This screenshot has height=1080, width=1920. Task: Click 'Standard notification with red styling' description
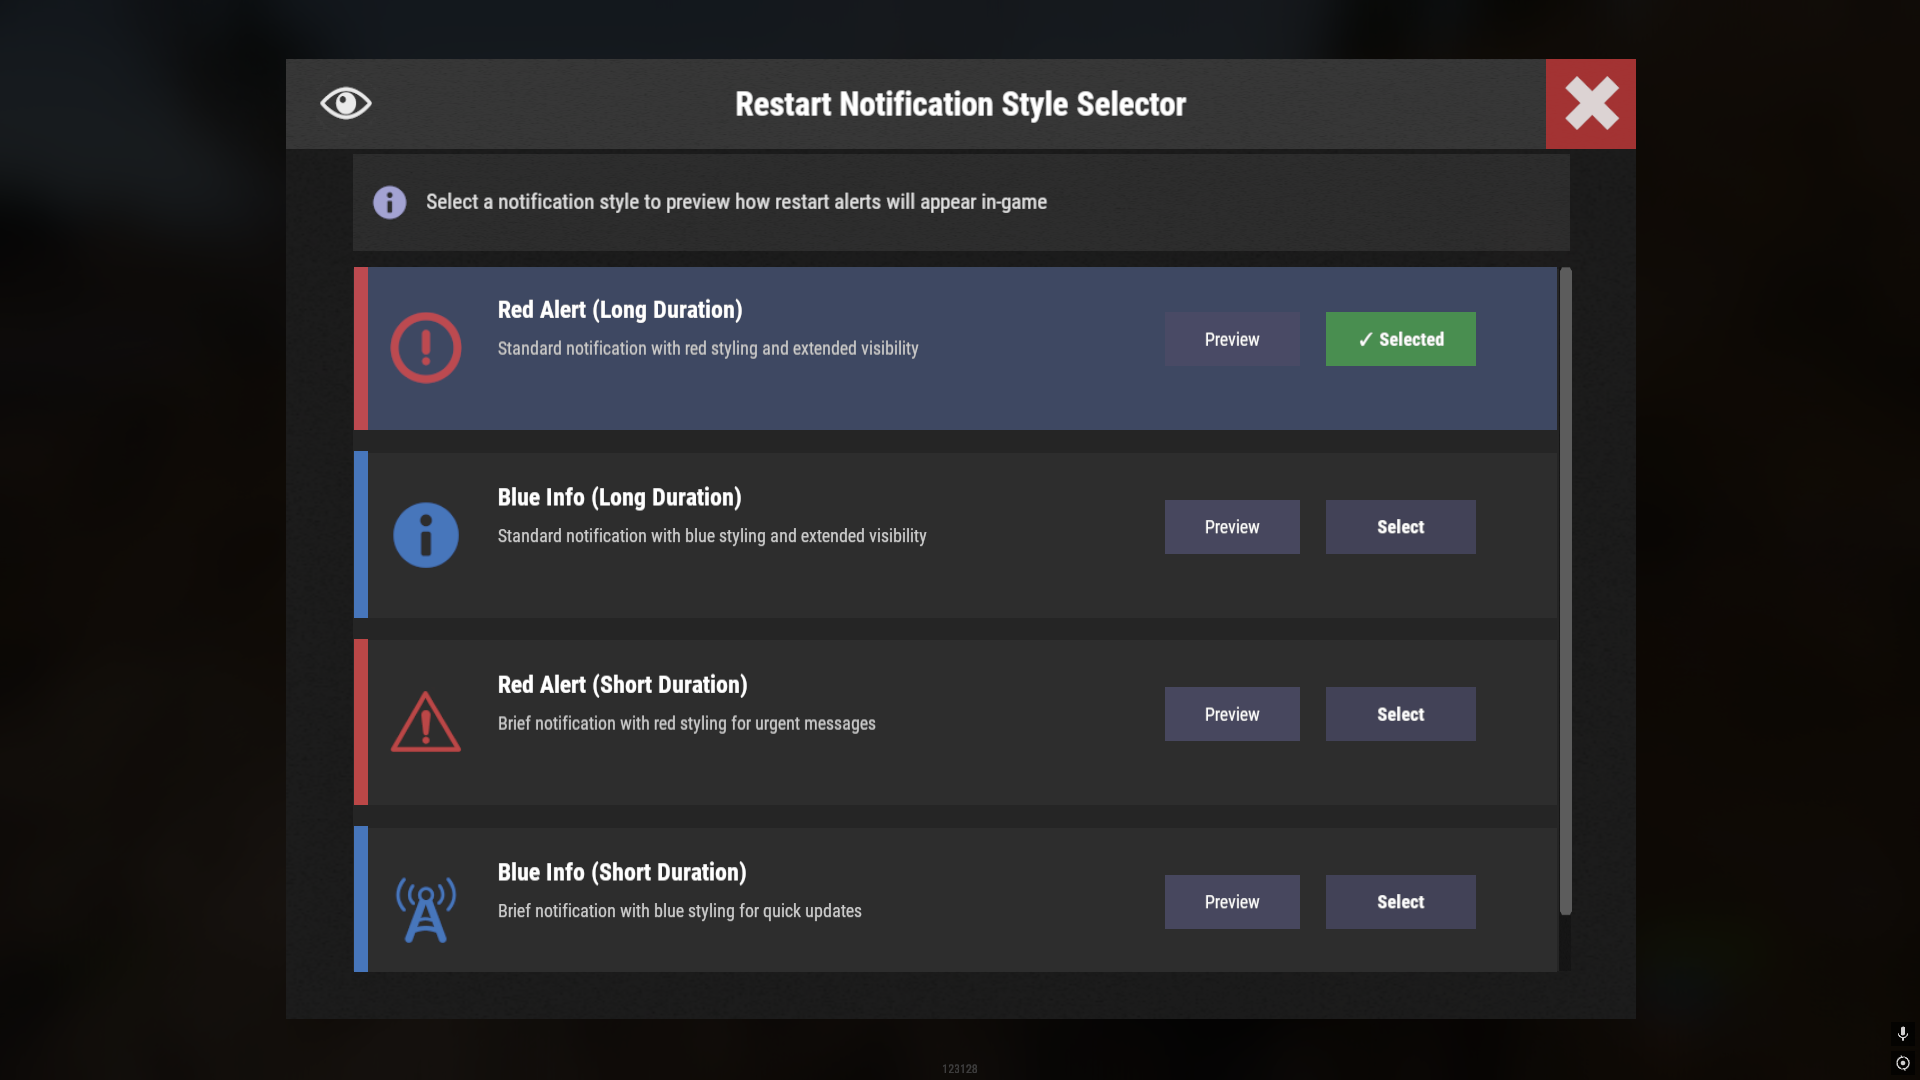pyautogui.click(x=708, y=349)
